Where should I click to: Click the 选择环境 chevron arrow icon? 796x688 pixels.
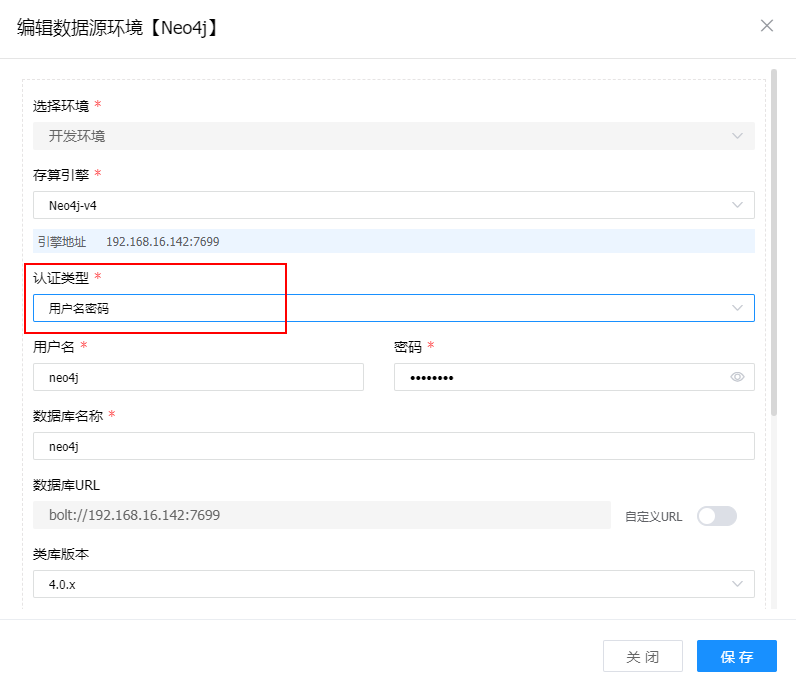tap(738, 136)
